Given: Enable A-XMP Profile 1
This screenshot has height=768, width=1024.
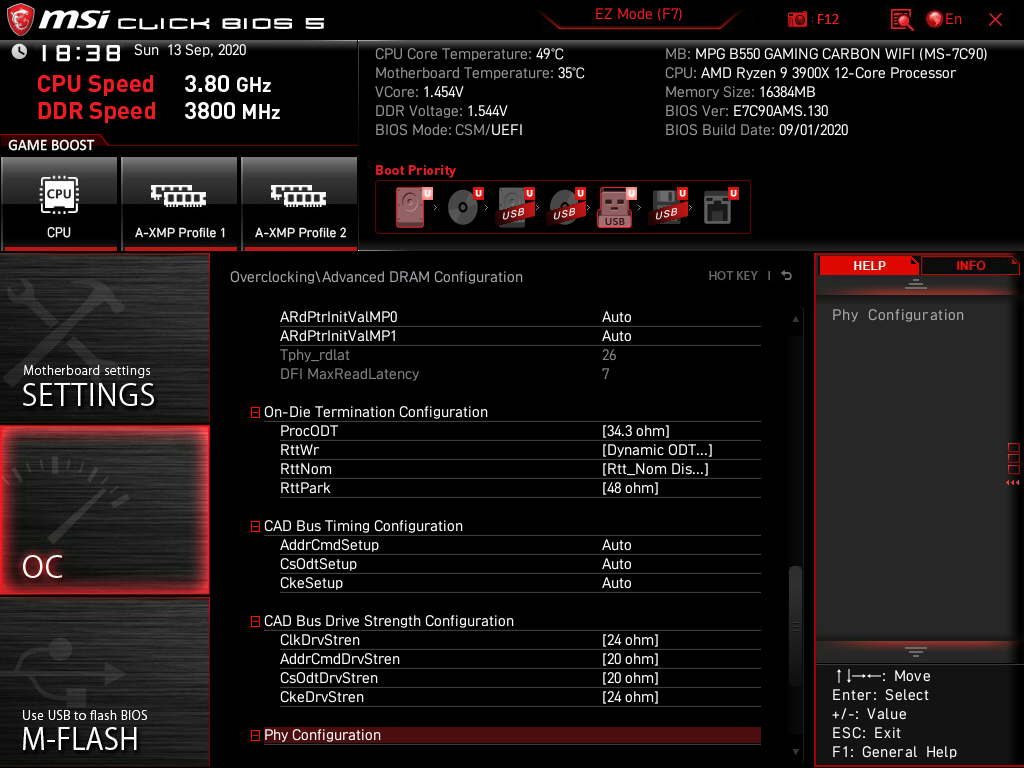Looking at the screenshot, I should 180,203.
